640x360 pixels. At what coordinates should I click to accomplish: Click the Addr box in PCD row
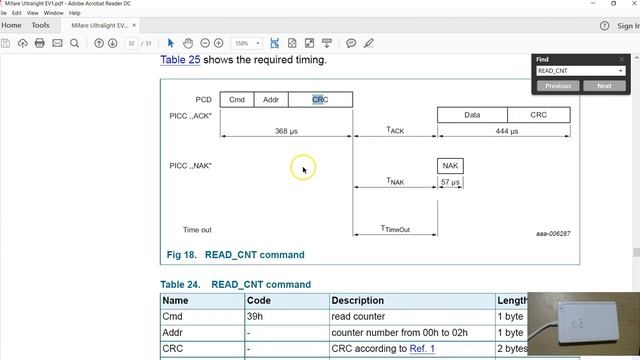pos(271,100)
